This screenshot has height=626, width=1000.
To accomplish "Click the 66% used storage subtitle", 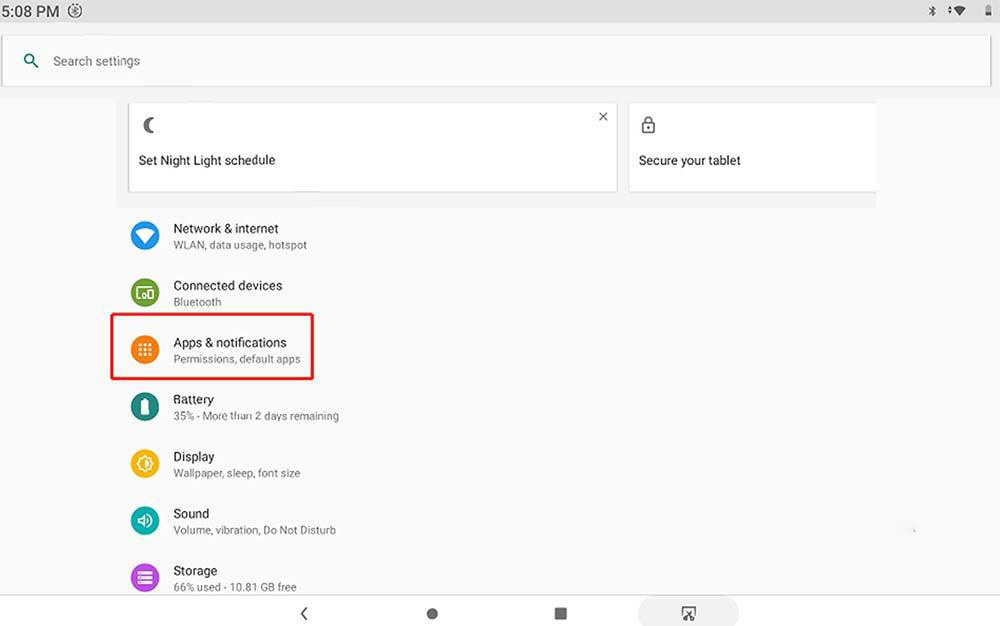I will coord(235,587).
